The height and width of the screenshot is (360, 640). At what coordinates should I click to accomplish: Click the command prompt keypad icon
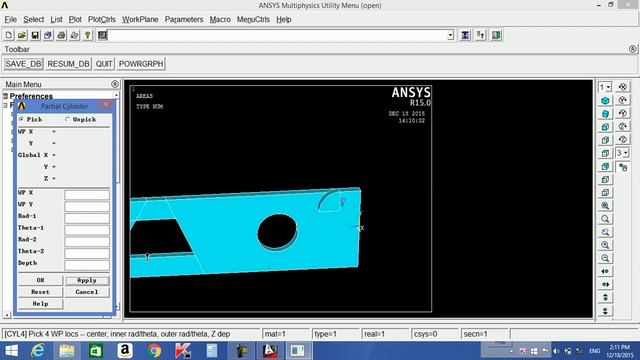tap(102, 35)
